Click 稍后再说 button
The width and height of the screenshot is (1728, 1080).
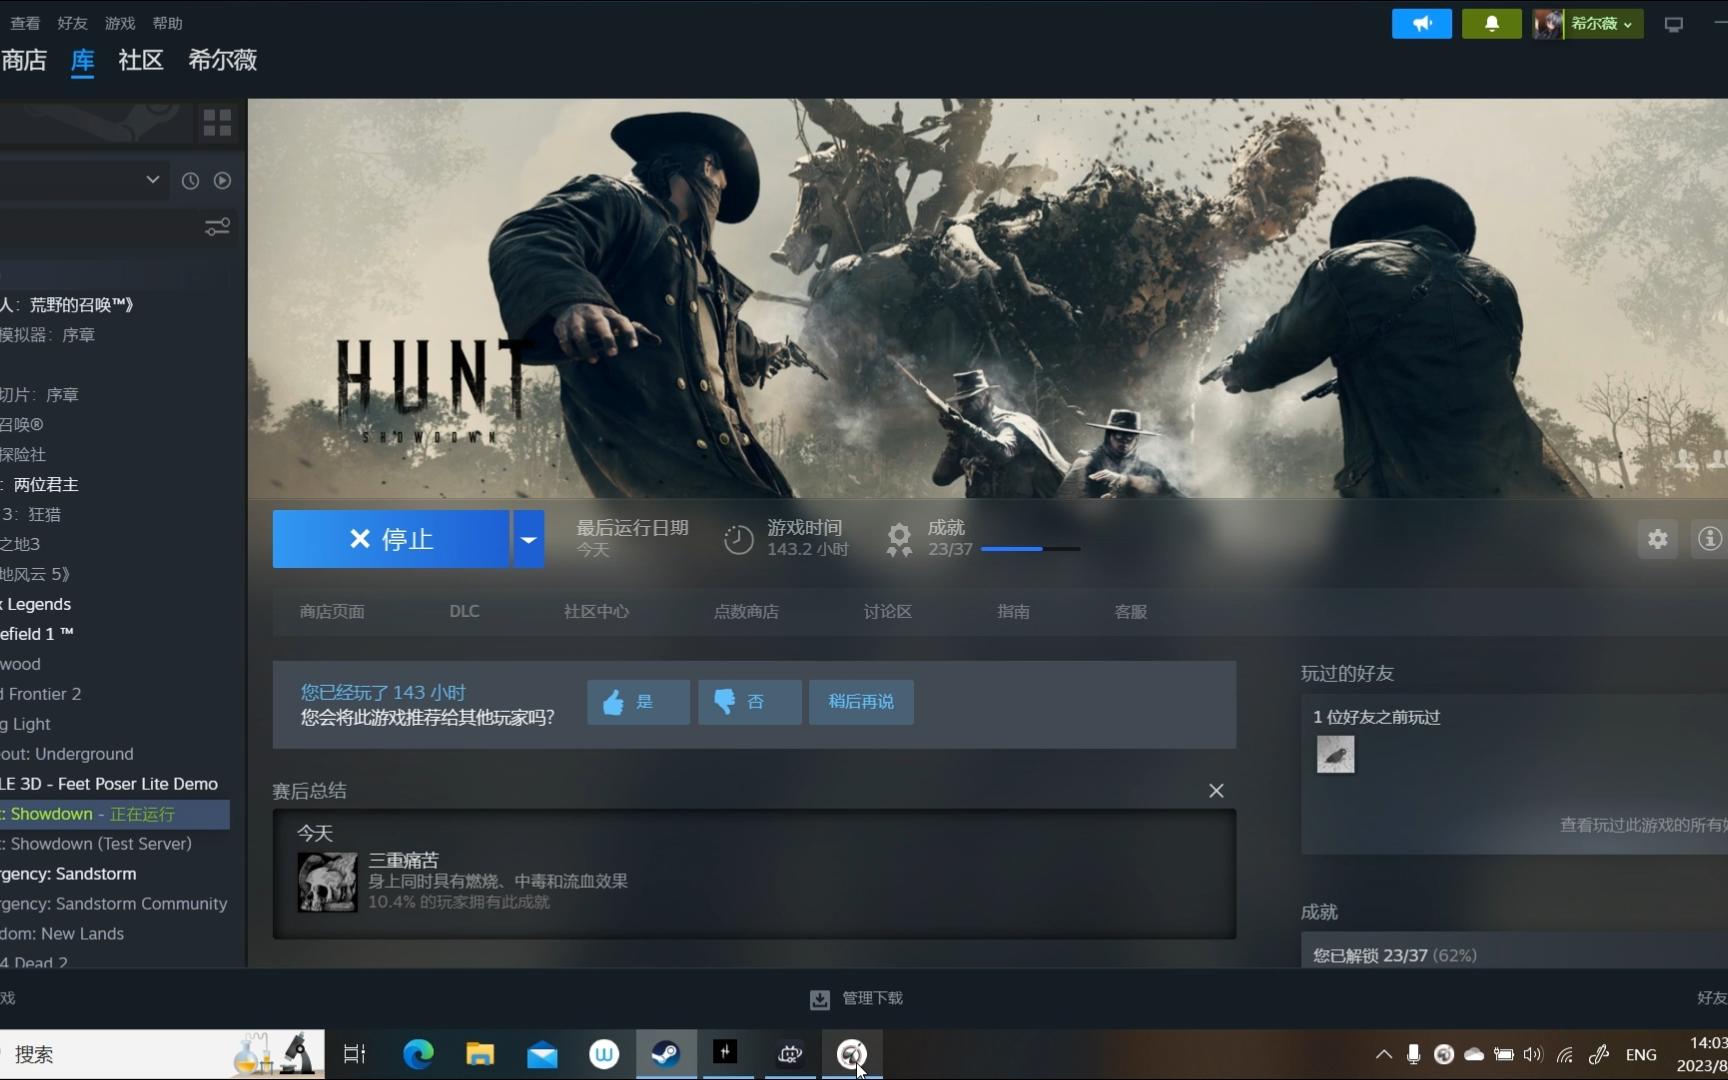coord(861,702)
